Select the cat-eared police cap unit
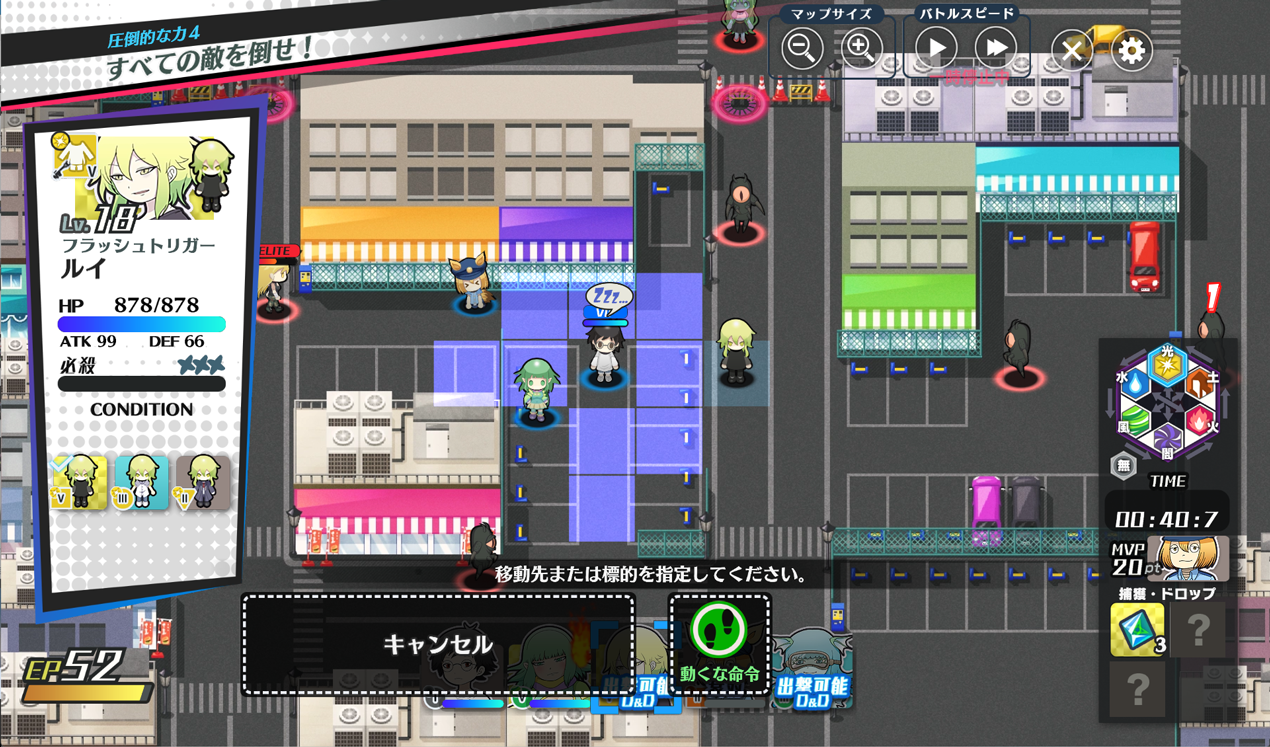1270x747 pixels. (x=473, y=282)
